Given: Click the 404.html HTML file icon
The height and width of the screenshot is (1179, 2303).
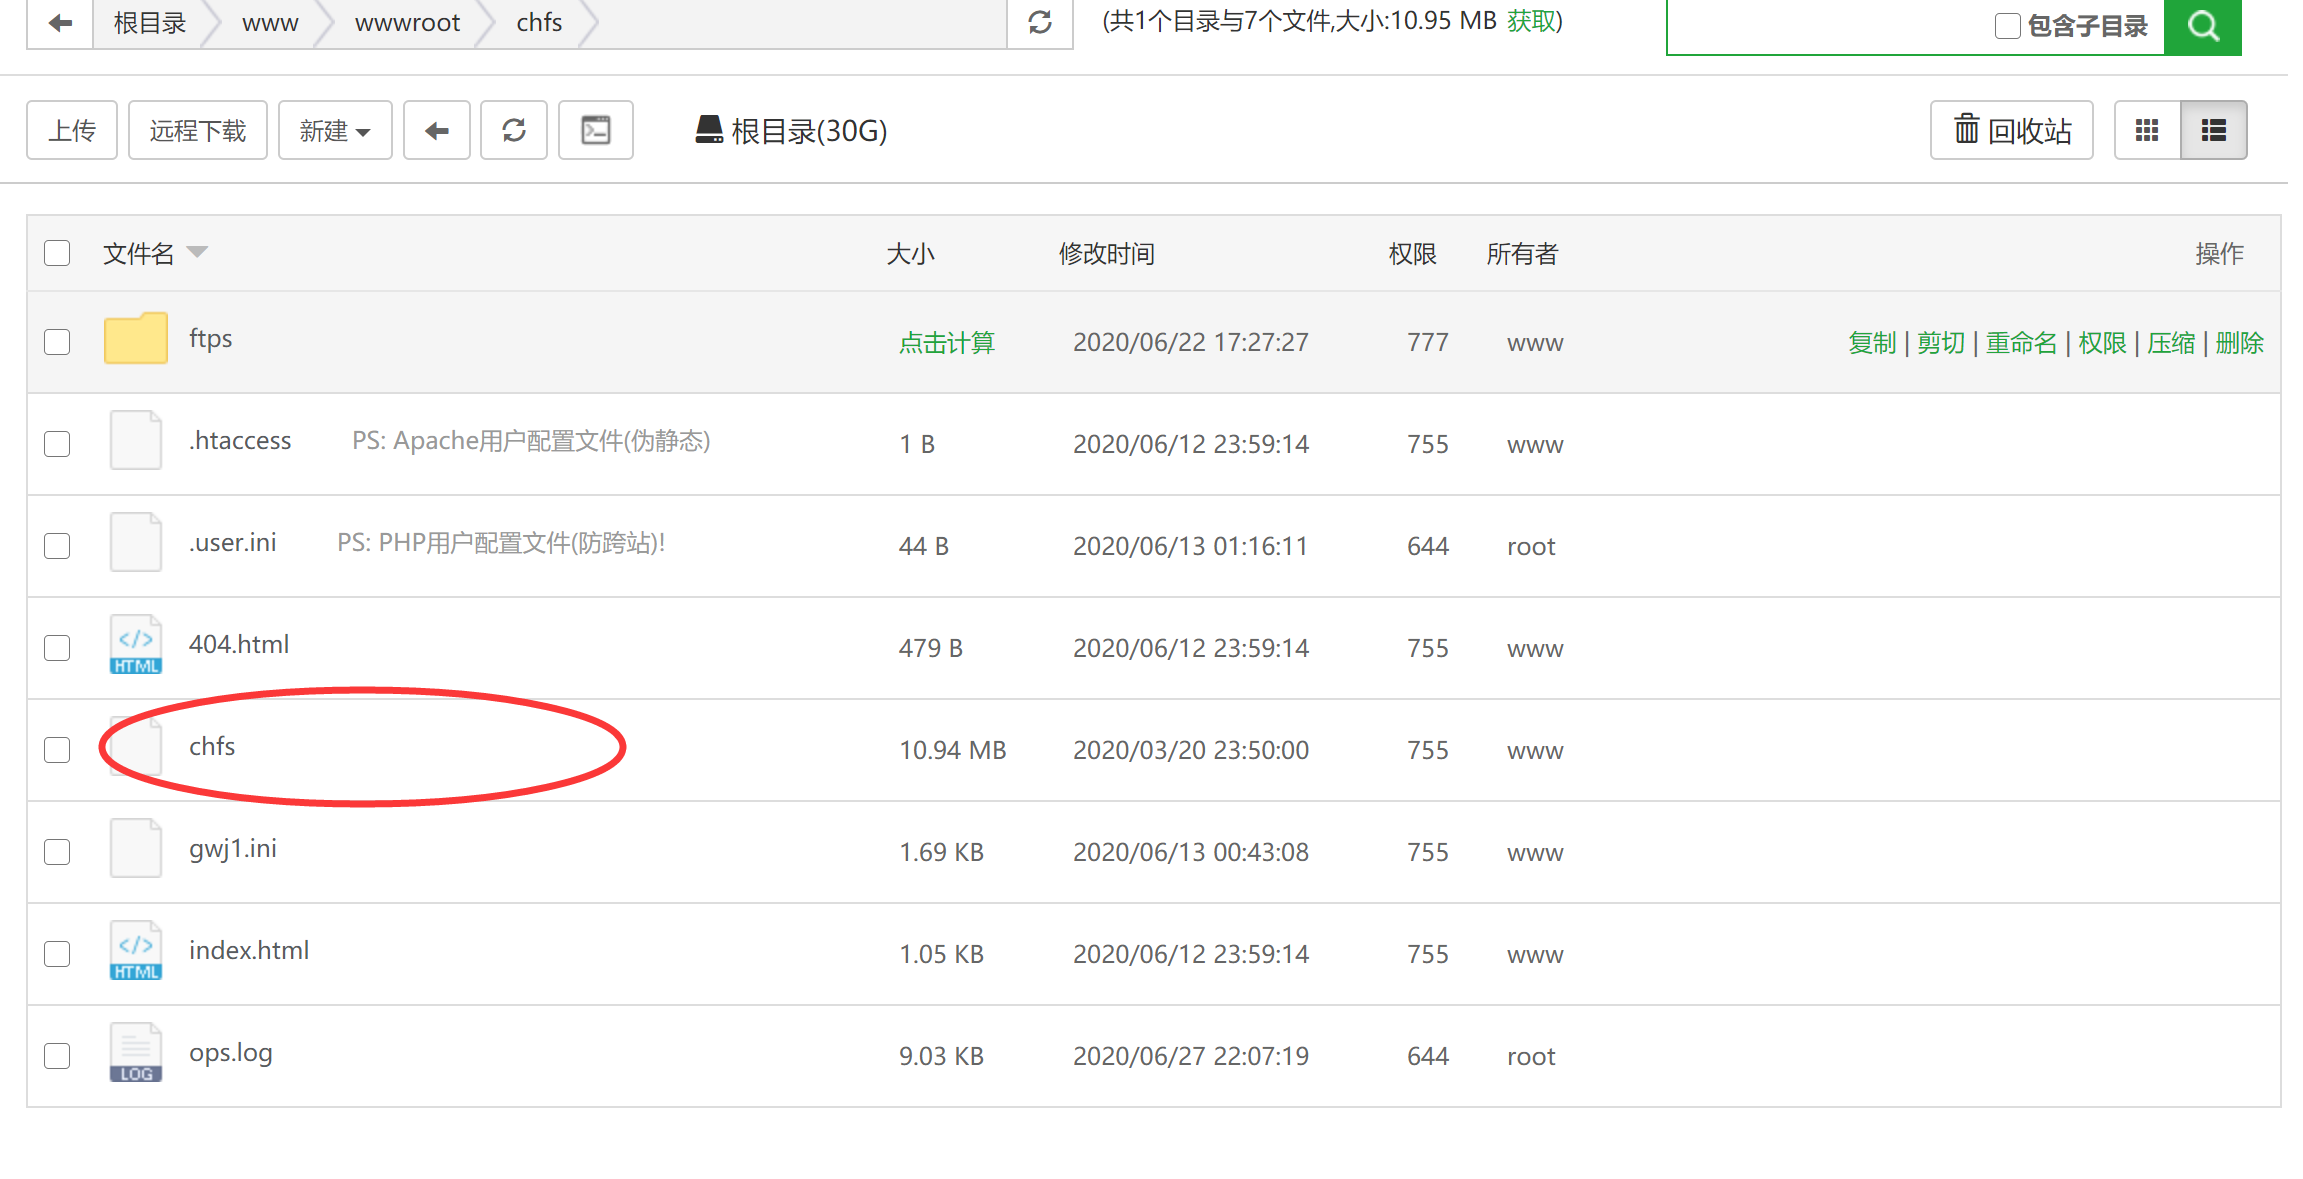Looking at the screenshot, I should 136,644.
